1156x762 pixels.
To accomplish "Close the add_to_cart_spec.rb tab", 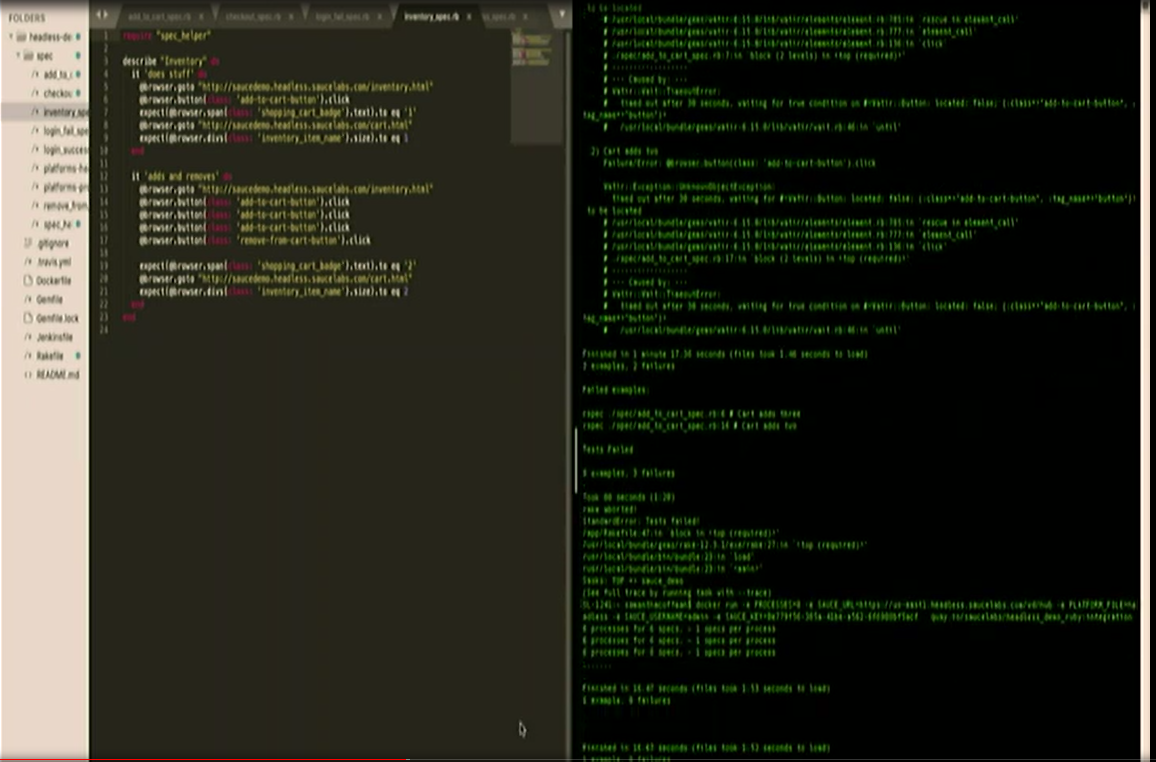I will coord(201,16).
